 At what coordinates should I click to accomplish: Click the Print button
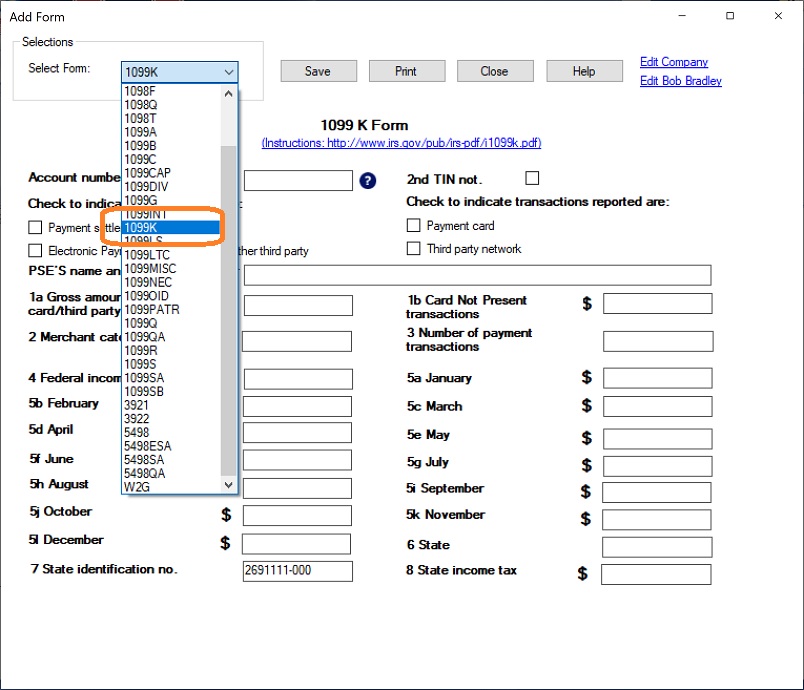point(406,72)
